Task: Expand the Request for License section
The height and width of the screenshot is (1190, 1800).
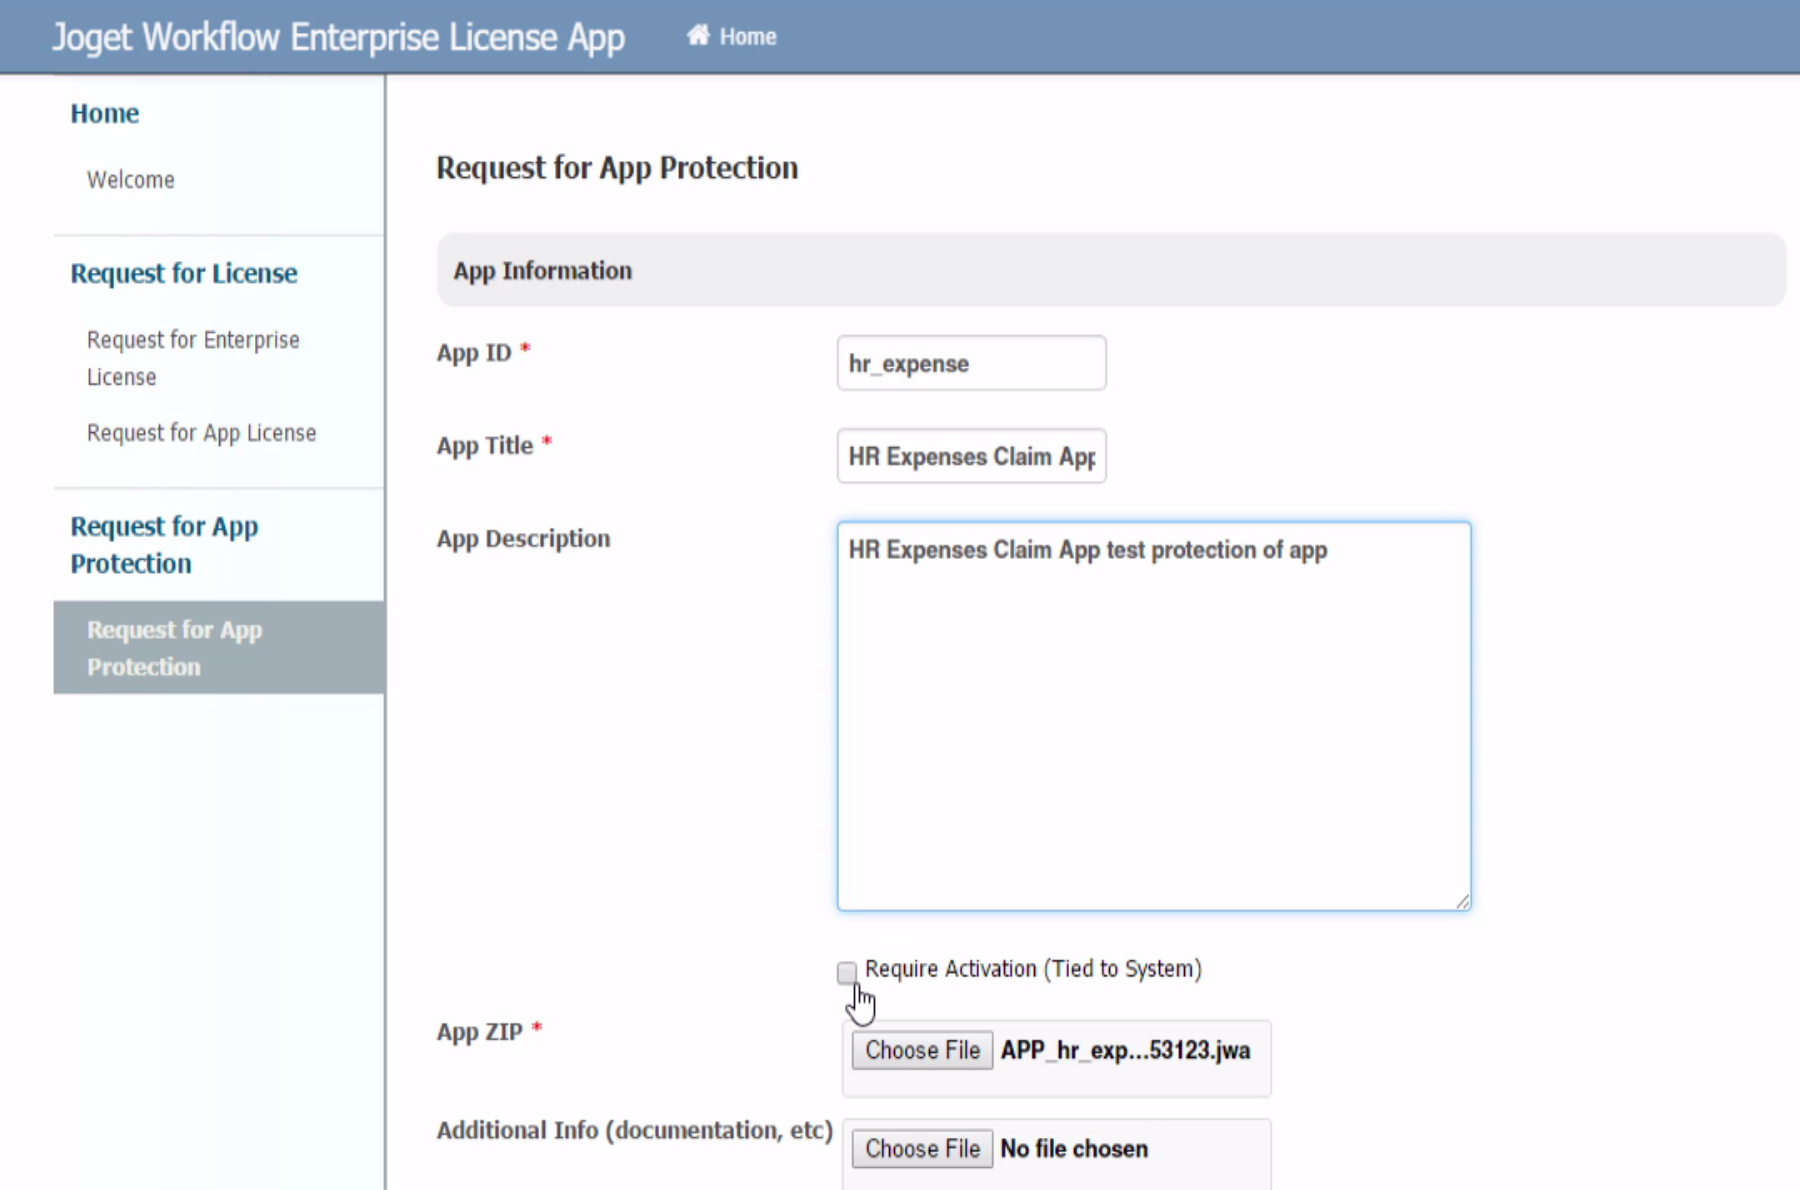Action: tap(183, 273)
